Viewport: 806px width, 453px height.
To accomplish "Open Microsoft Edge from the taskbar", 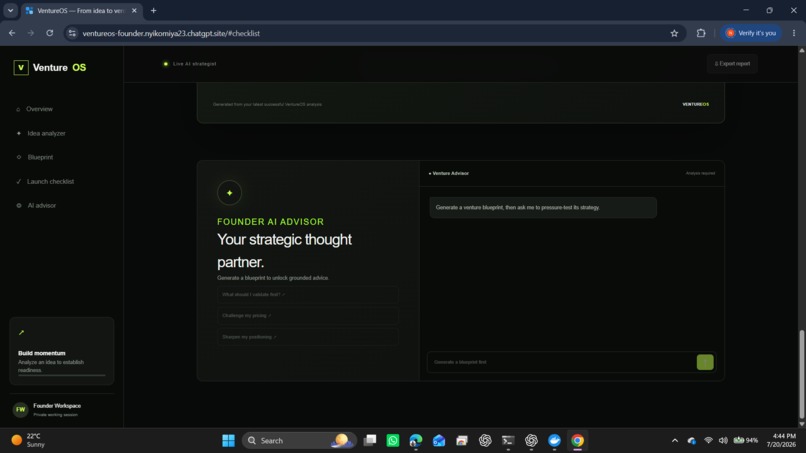I will click(x=416, y=441).
